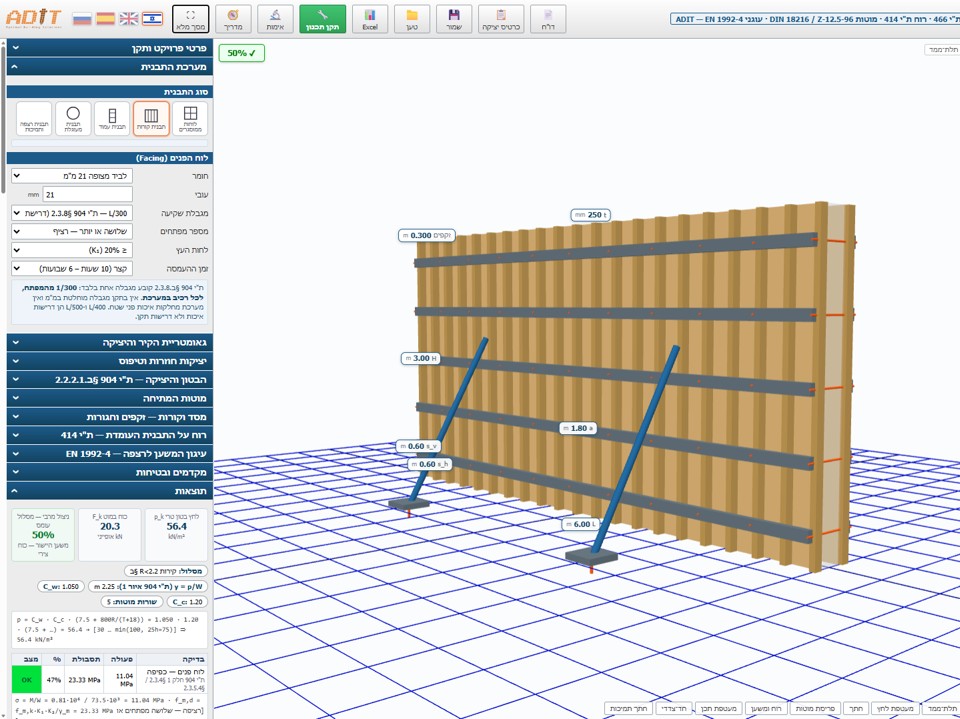Expand repeat pours and climbing section
960x719 pixels.
[x=110, y=361]
